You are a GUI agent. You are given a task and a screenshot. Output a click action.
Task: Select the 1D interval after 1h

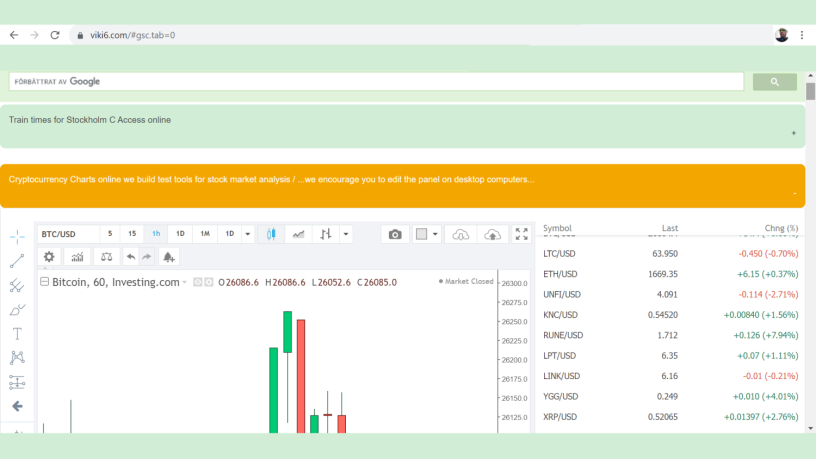pos(180,234)
